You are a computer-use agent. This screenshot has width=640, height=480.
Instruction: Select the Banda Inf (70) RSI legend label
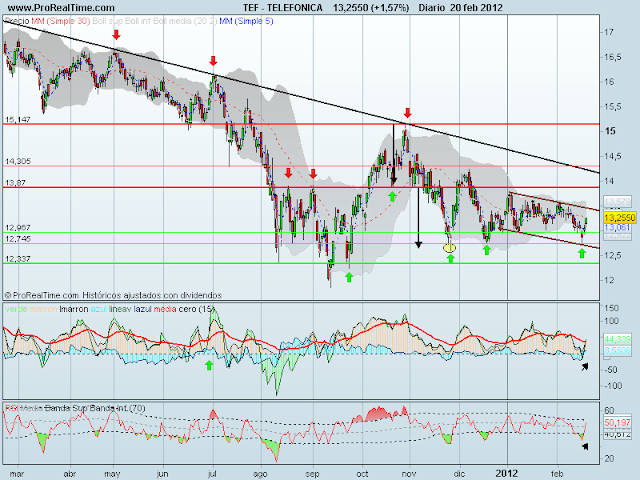coord(118,408)
